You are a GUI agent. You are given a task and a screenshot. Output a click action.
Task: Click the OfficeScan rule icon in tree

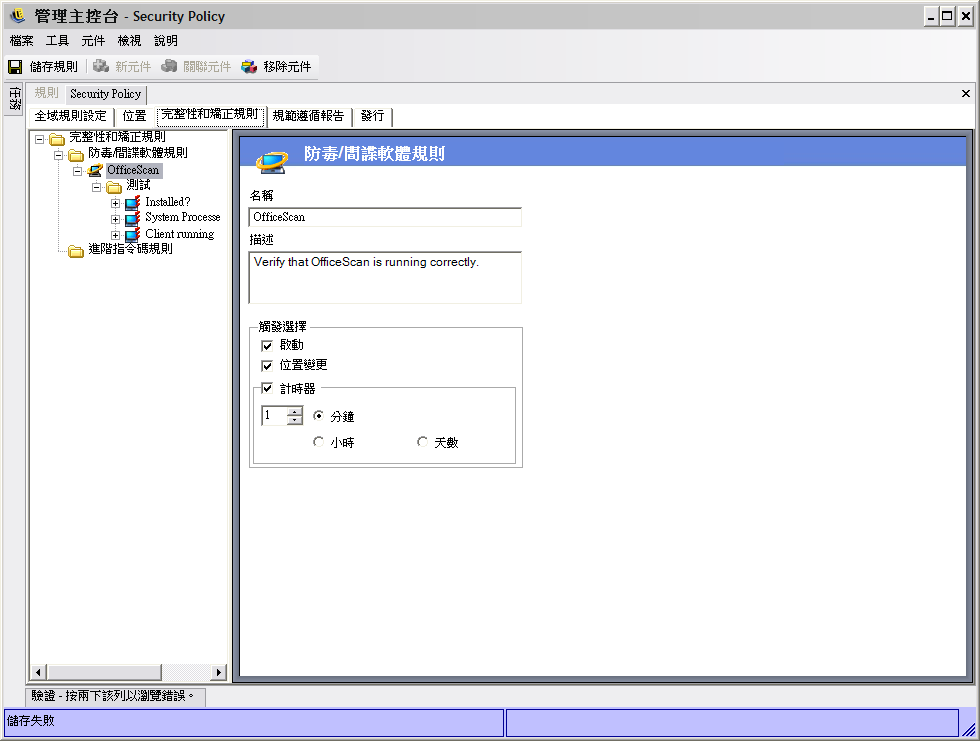(95, 170)
